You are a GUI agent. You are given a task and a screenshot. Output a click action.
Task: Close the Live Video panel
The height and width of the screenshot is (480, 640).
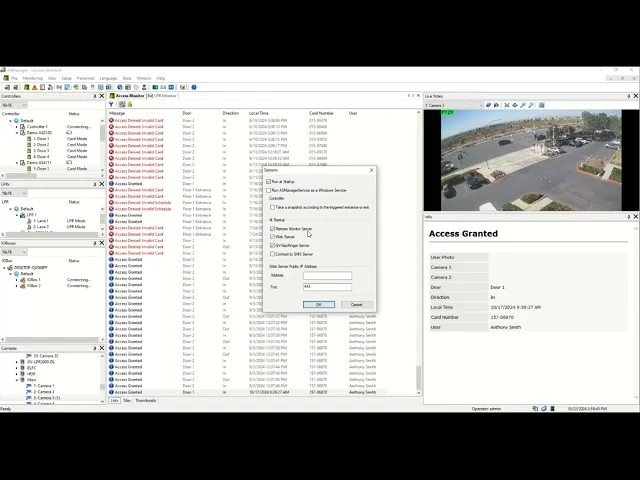636,96
